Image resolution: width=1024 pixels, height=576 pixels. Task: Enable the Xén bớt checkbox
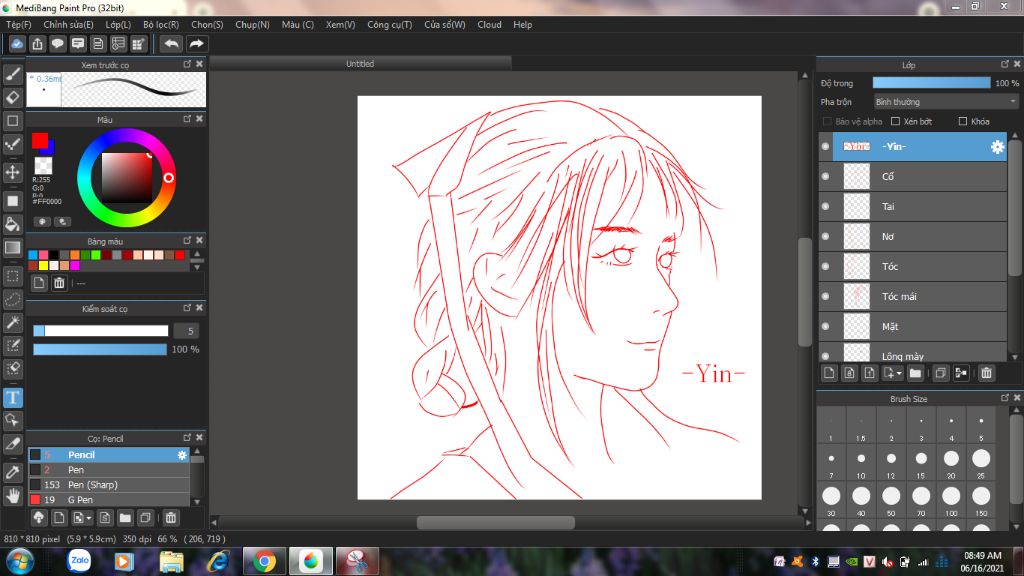coord(895,121)
